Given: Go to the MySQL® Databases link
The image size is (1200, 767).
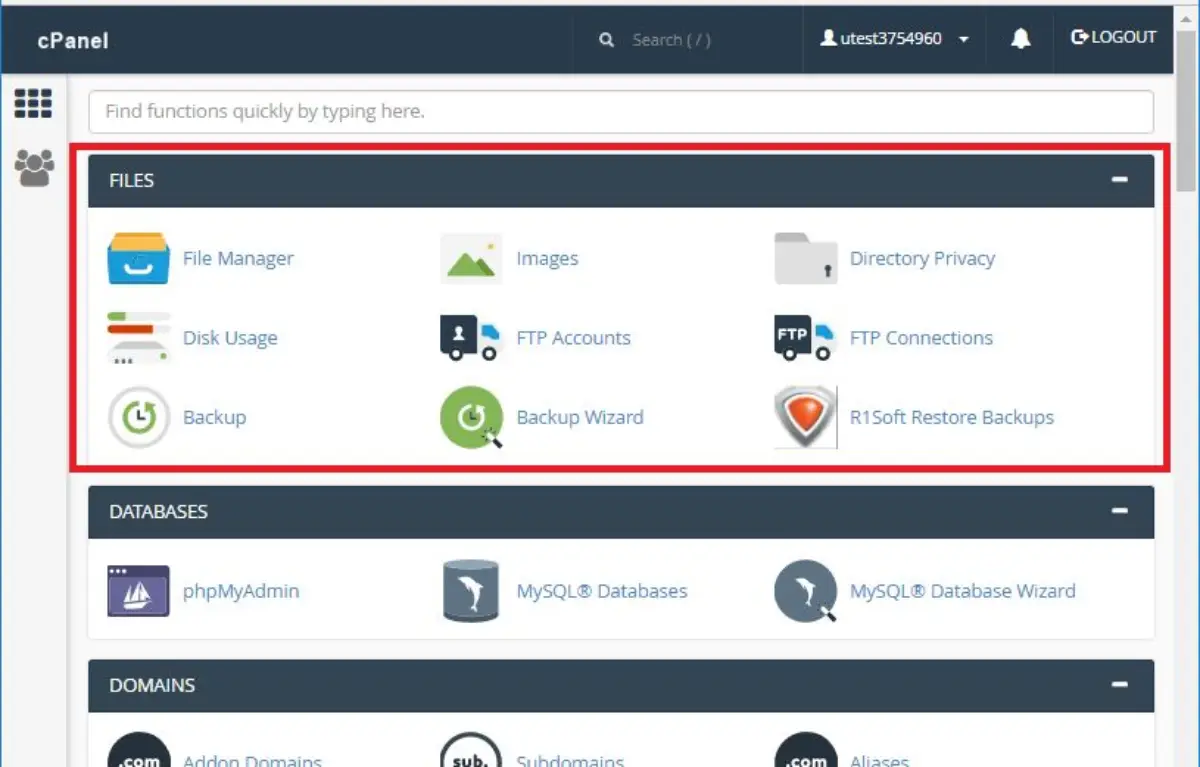Looking at the screenshot, I should 602,591.
